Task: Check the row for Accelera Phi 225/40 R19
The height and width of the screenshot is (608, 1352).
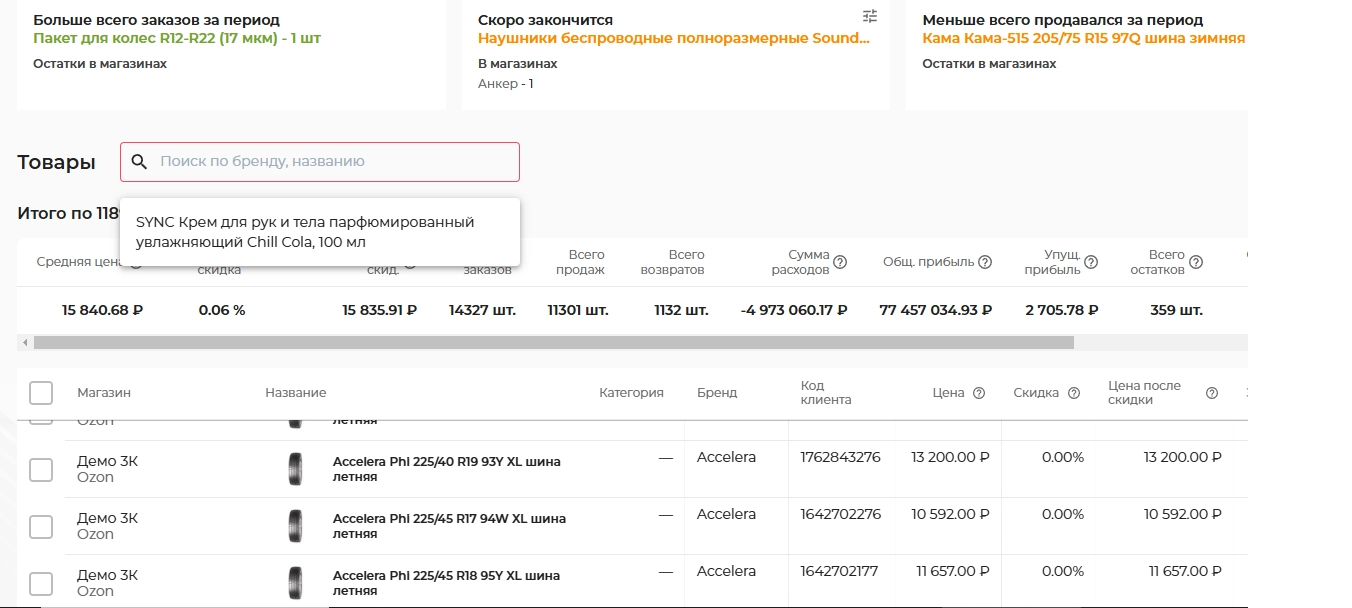Action: click(x=41, y=469)
